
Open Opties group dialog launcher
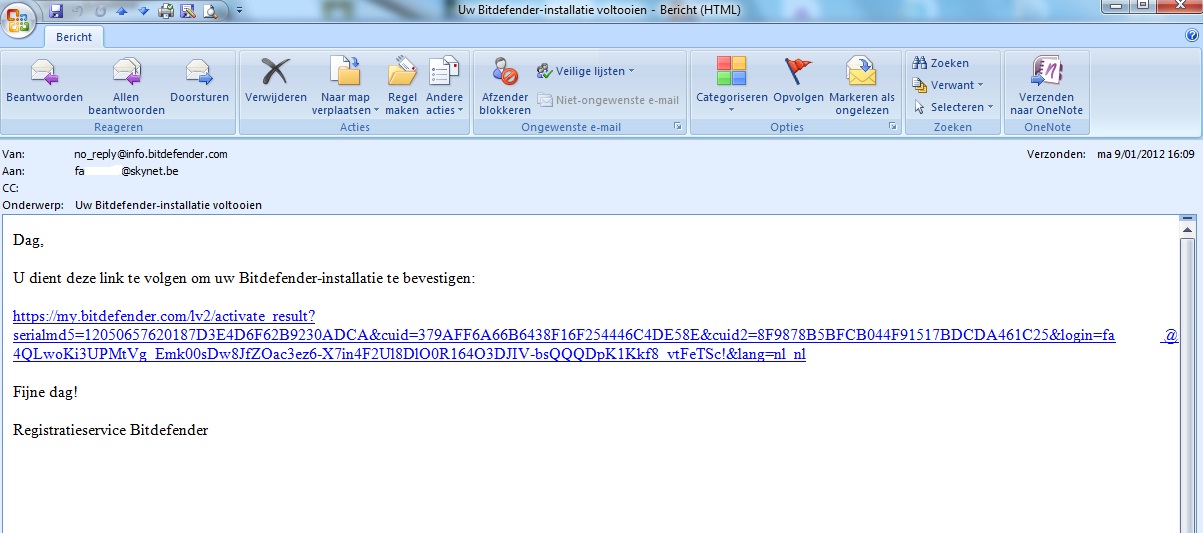click(891, 127)
